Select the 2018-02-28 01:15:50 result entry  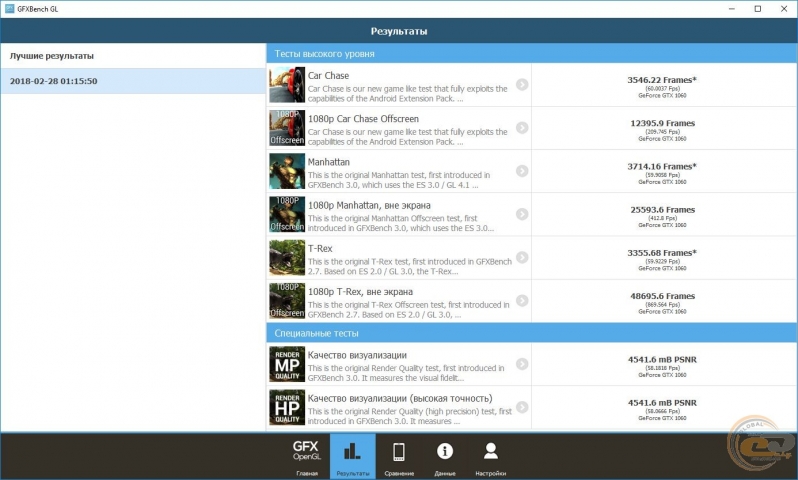133,81
